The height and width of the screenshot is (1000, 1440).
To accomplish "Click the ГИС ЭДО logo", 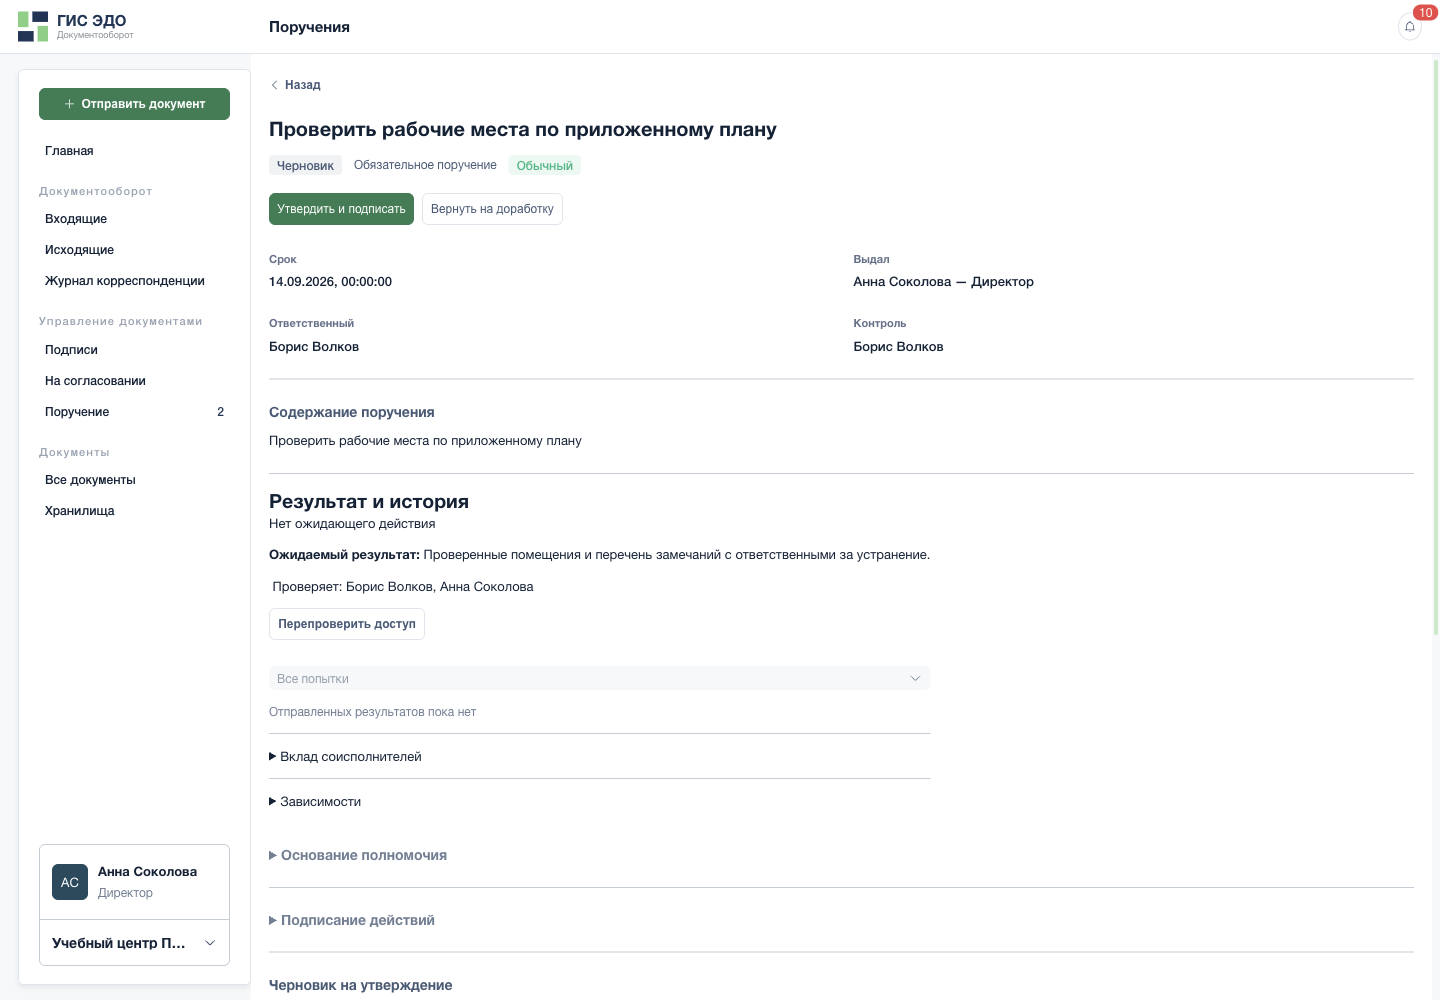I will click(x=75, y=26).
